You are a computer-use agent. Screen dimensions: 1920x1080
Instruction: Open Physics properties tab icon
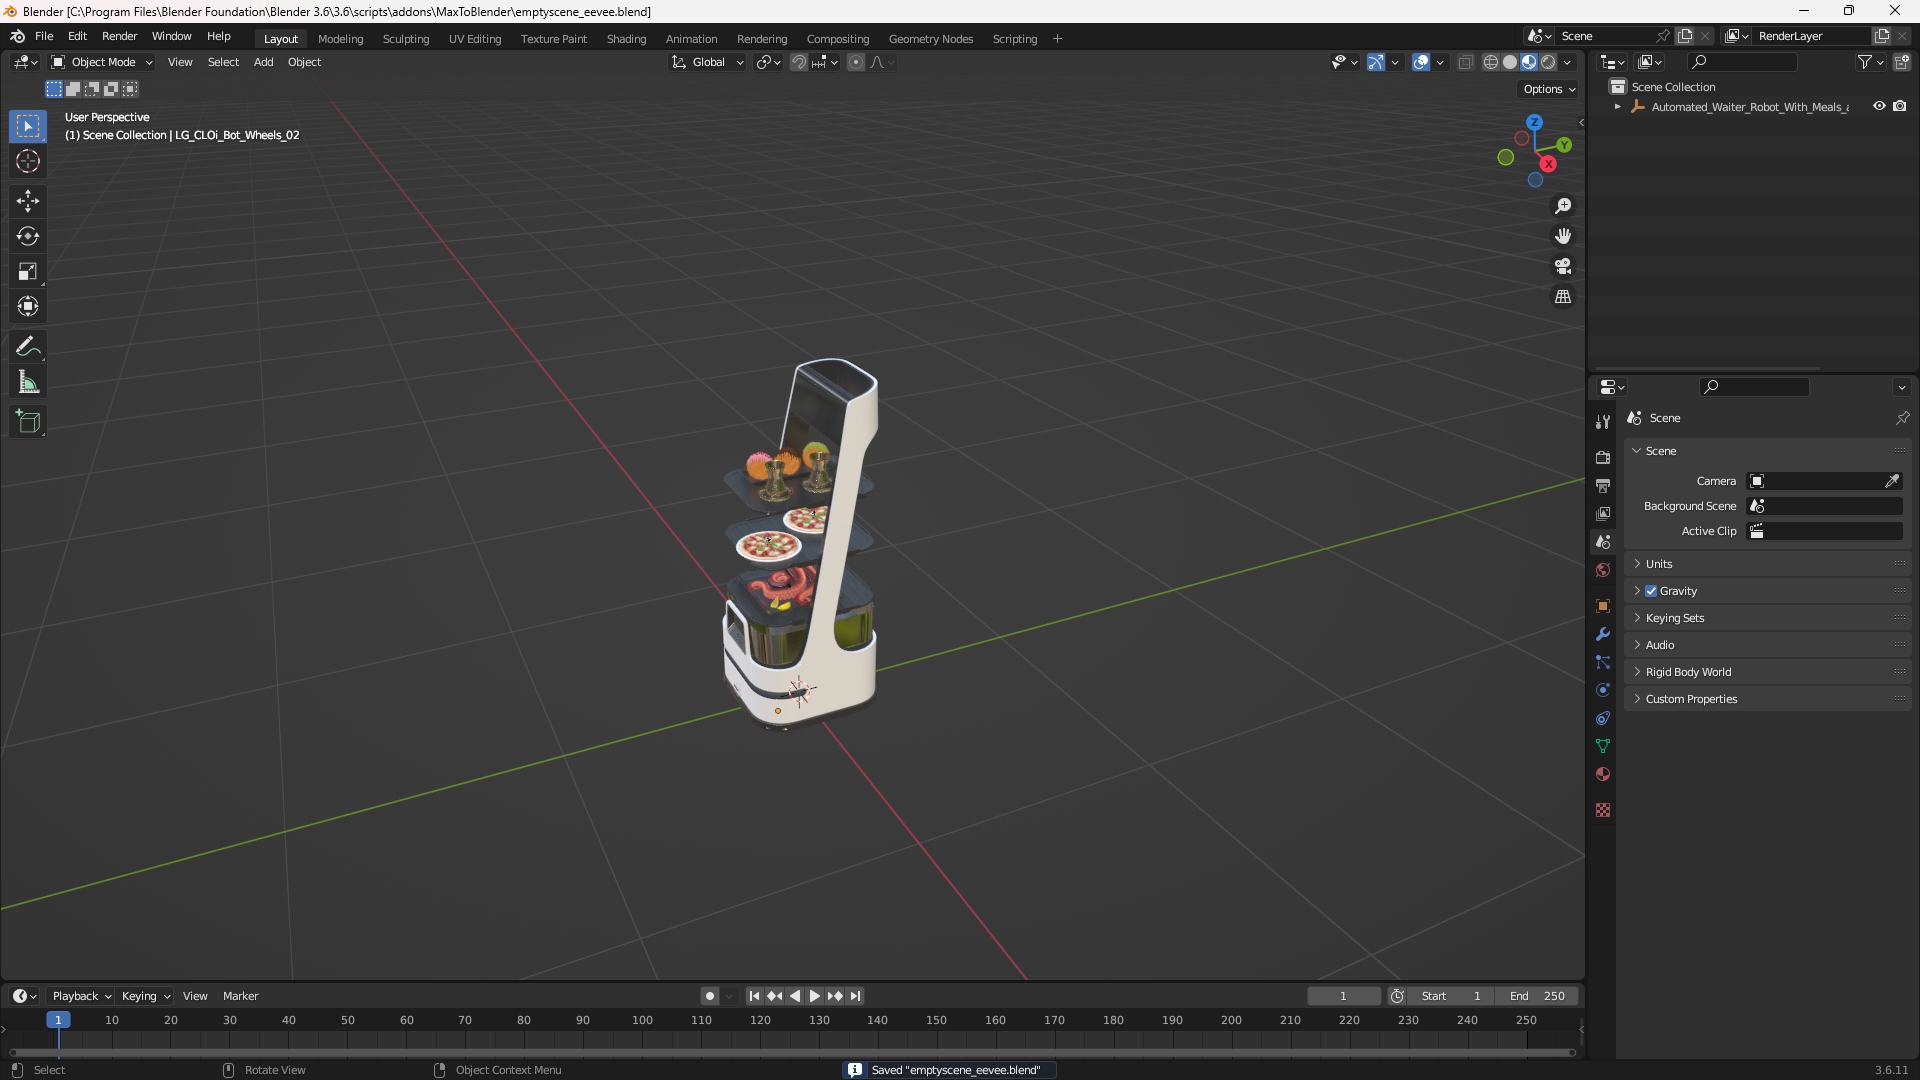coord(1603,690)
